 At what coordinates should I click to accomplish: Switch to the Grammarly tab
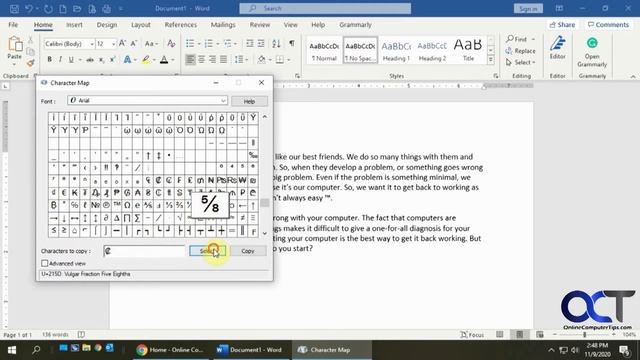coord(355,24)
